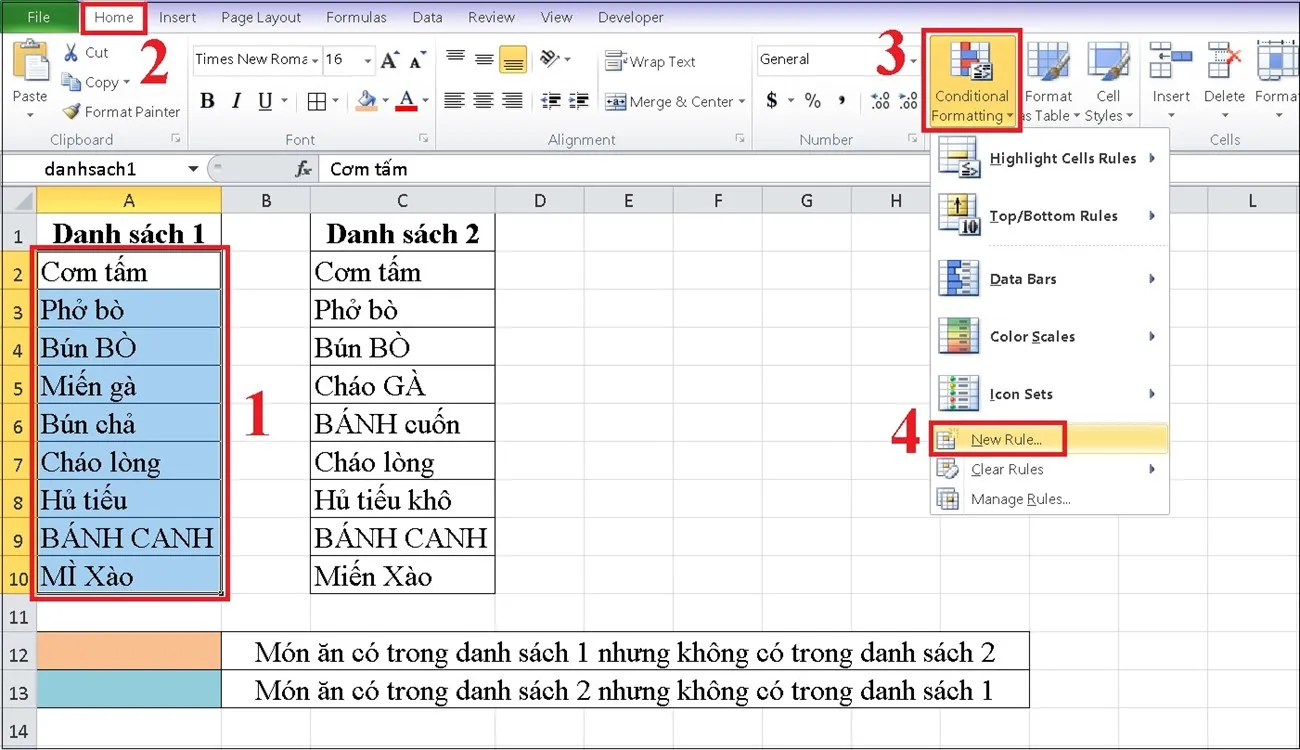Set Middle Align vertical alignment

tap(484, 60)
